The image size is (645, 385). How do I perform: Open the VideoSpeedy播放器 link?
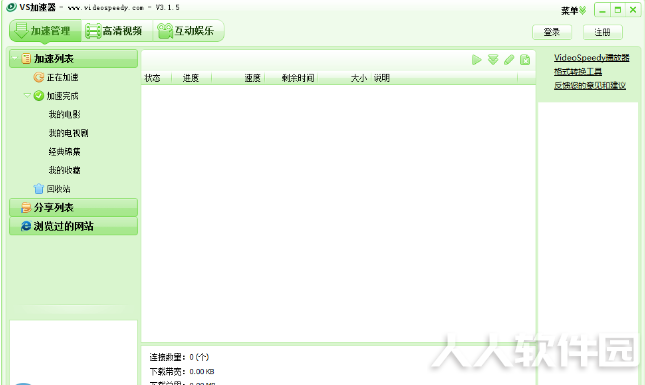click(592, 58)
